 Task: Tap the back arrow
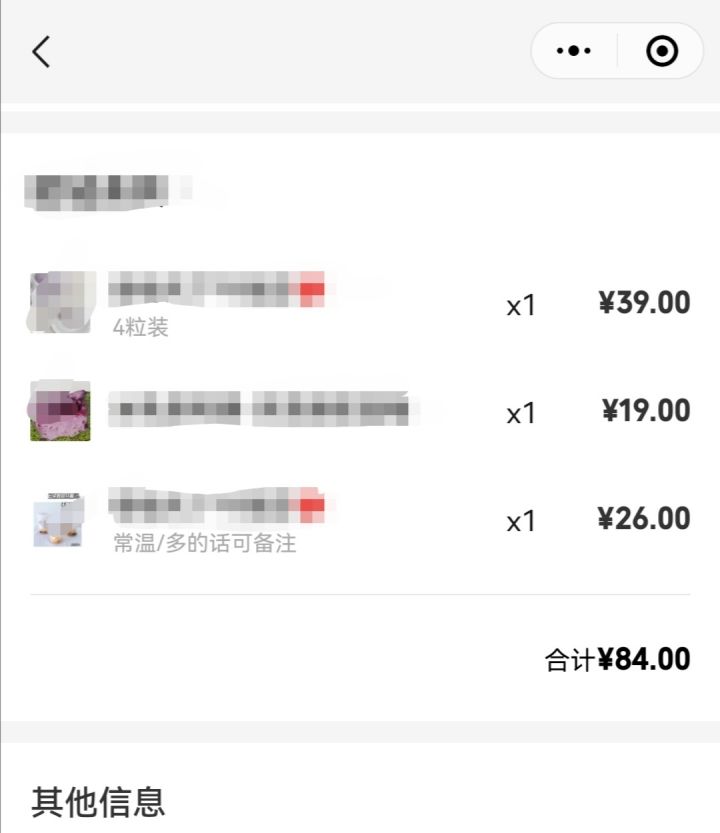[41, 51]
